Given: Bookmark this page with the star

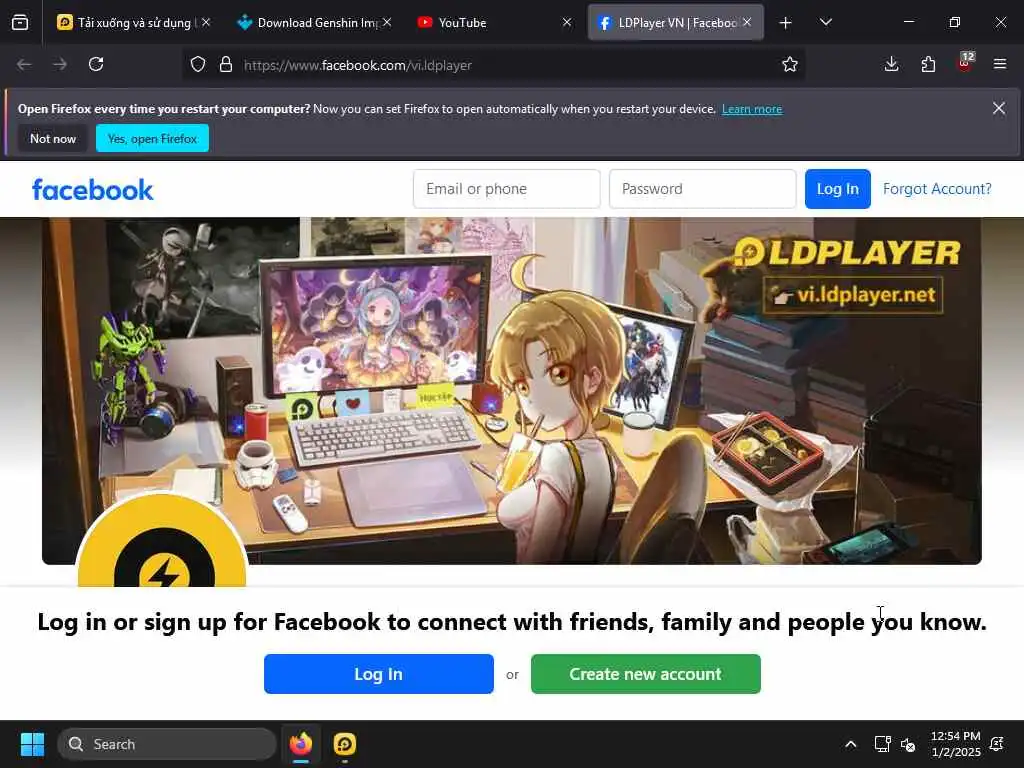Looking at the screenshot, I should point(790,64).
